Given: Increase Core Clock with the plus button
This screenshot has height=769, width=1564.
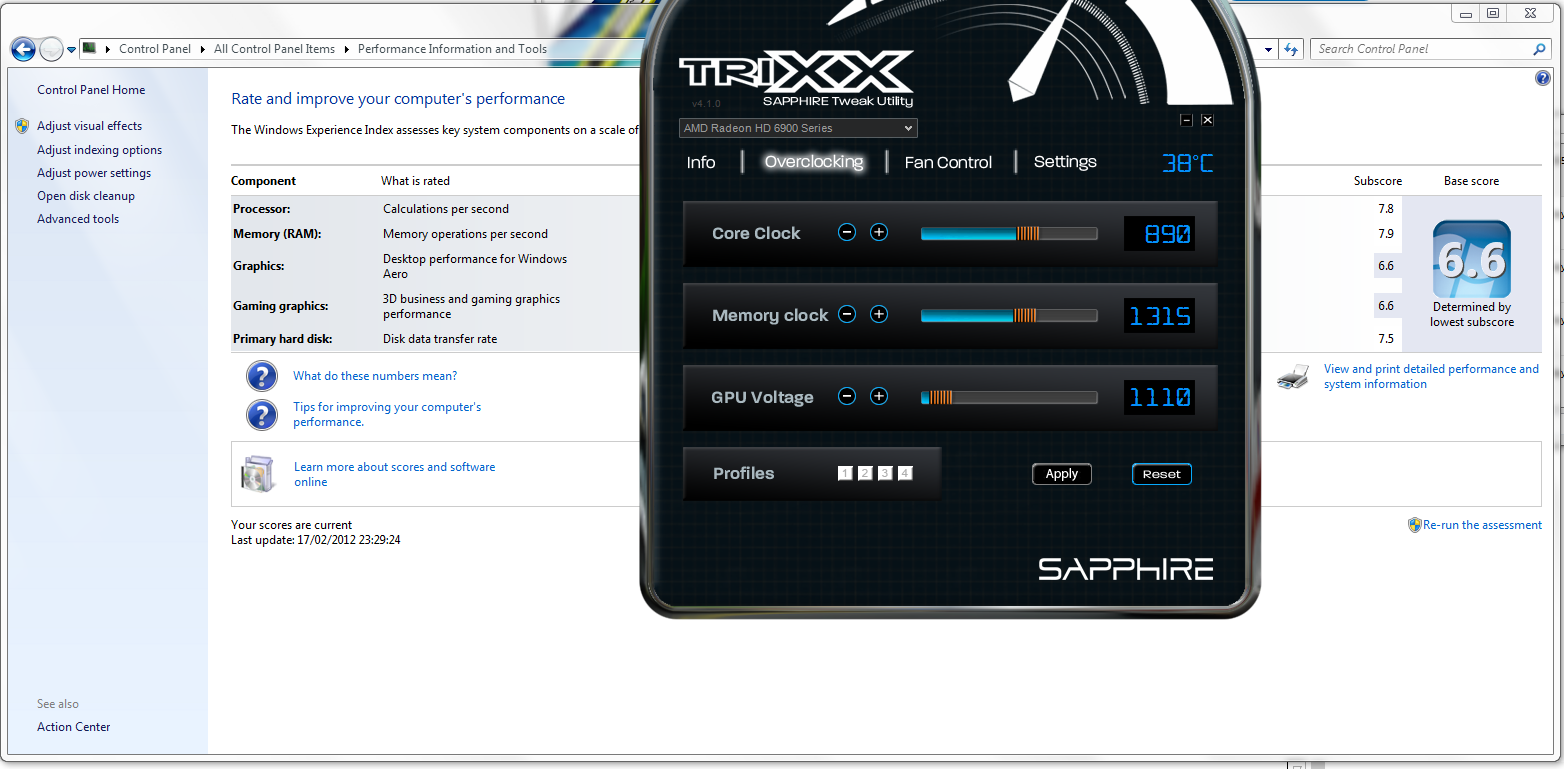Looking at the screenshot, I should [879, 233].
